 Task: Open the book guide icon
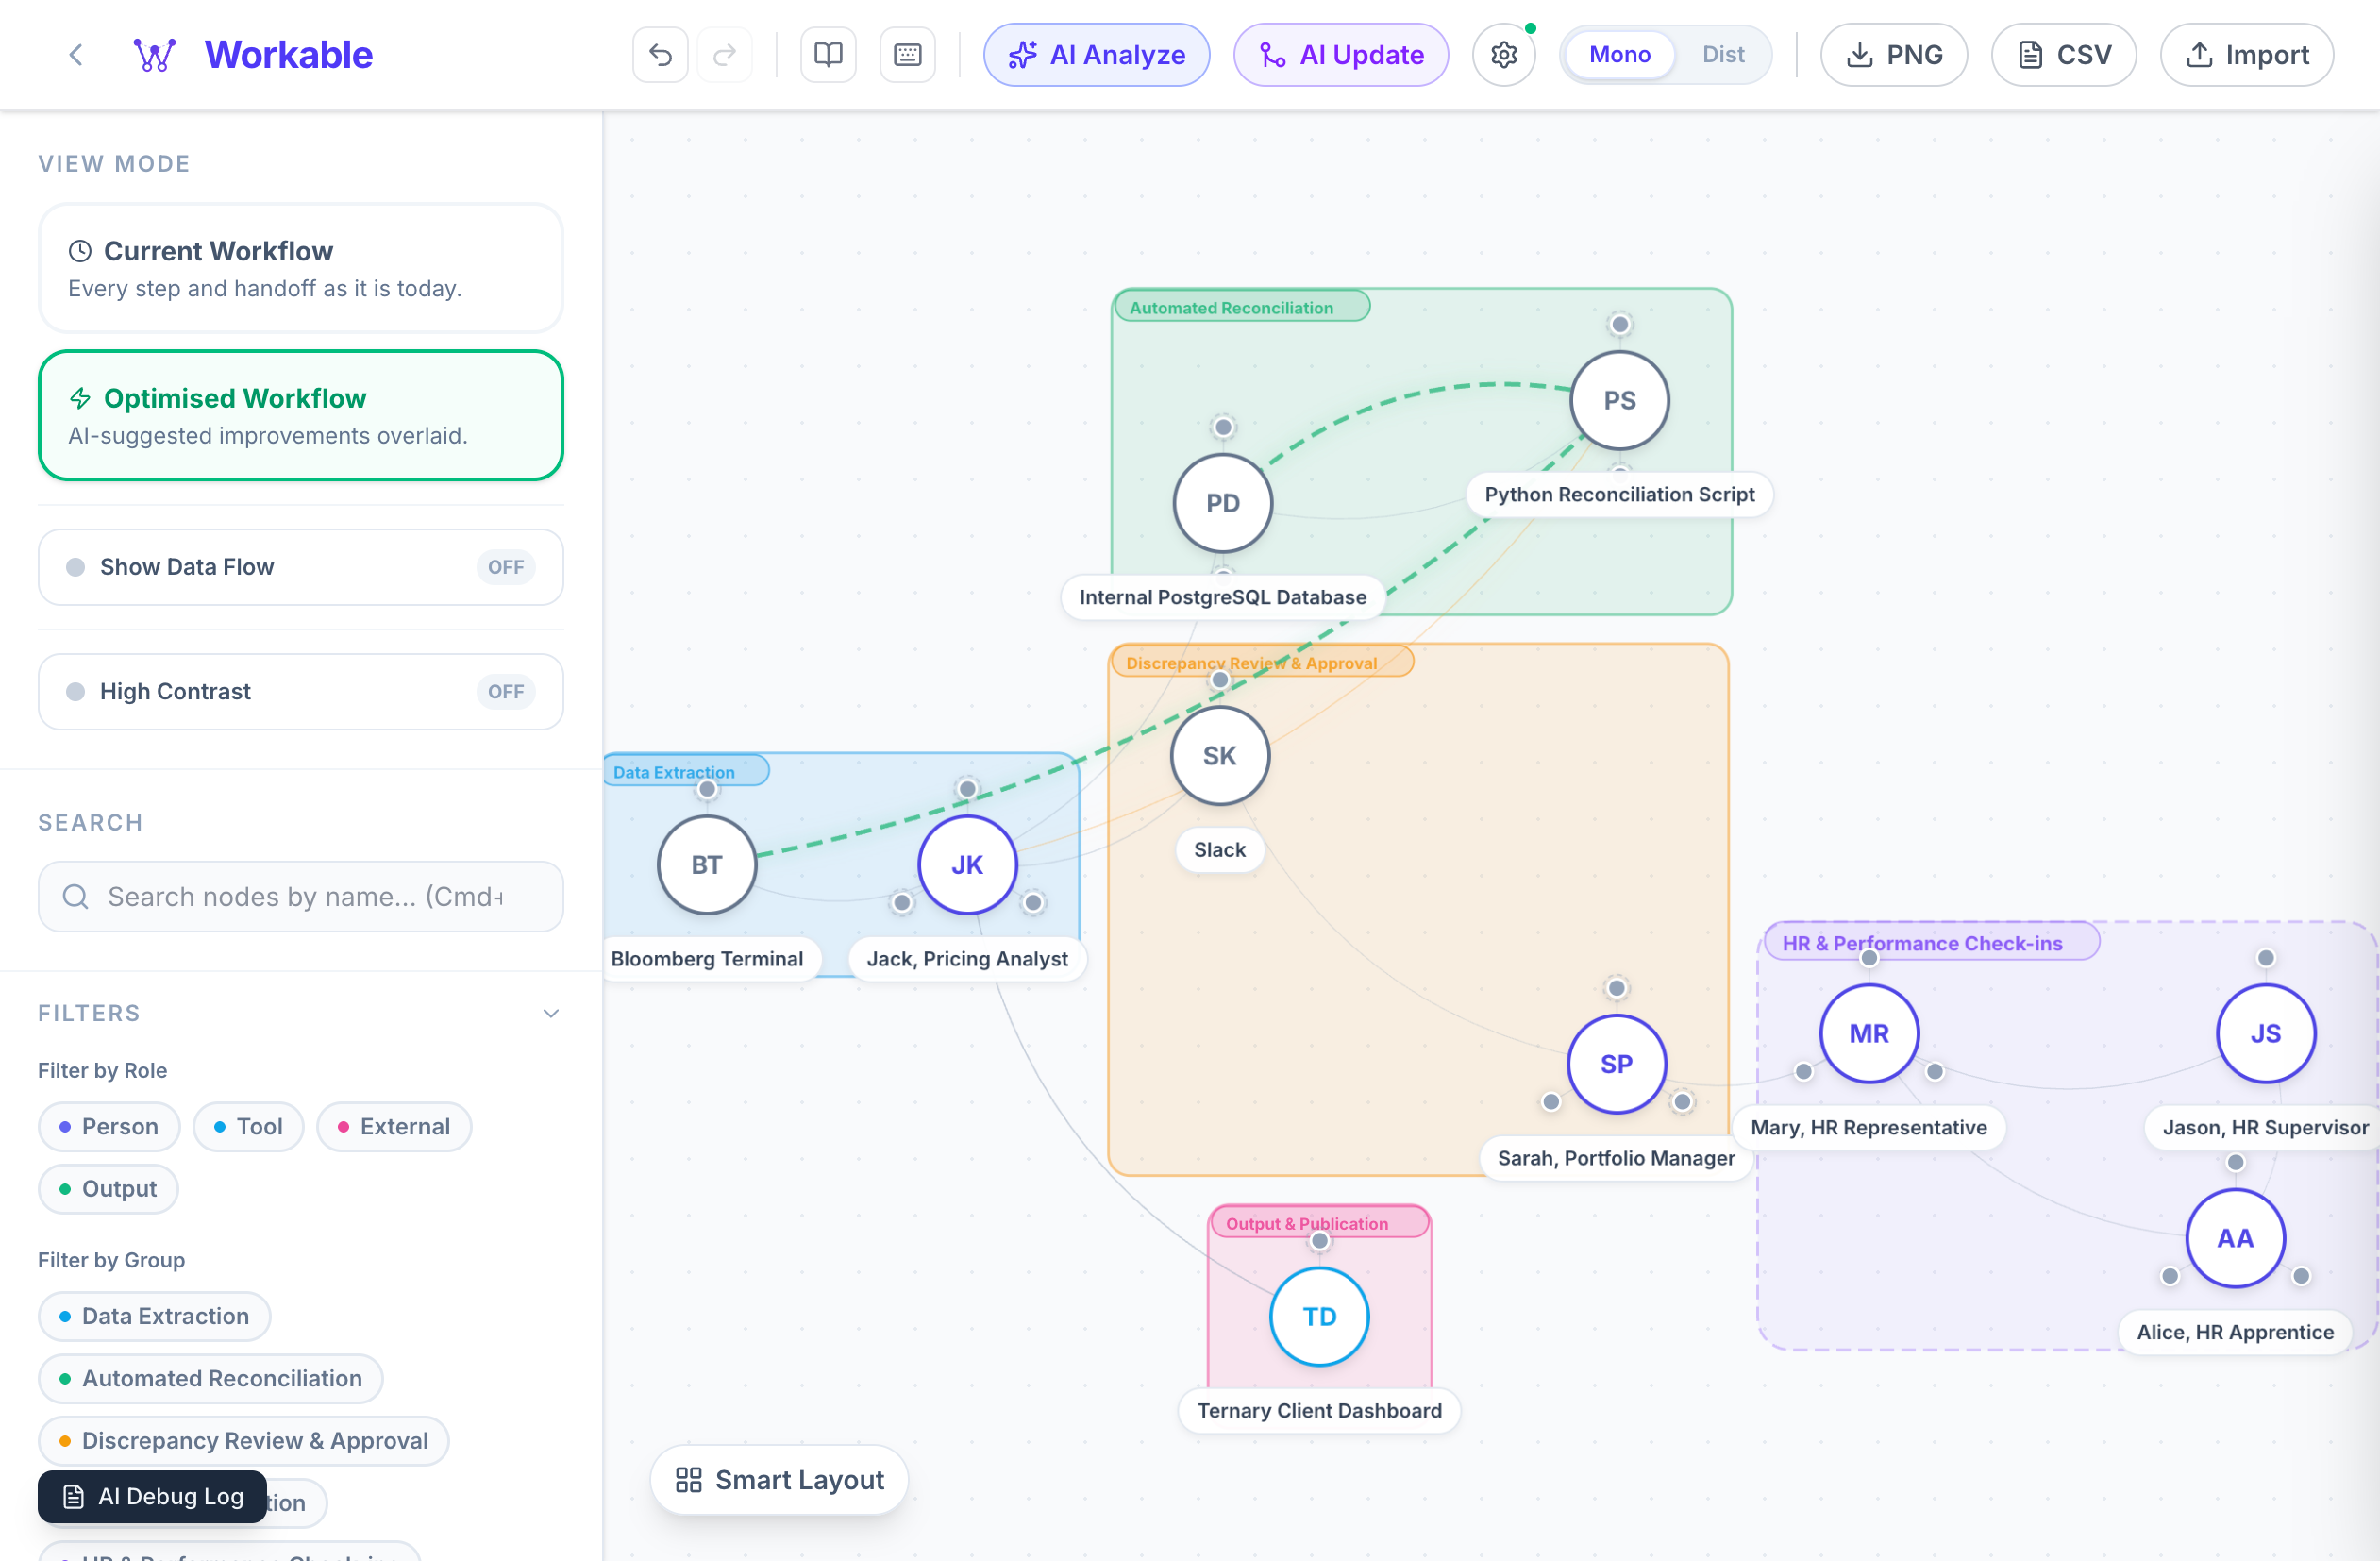828,54
